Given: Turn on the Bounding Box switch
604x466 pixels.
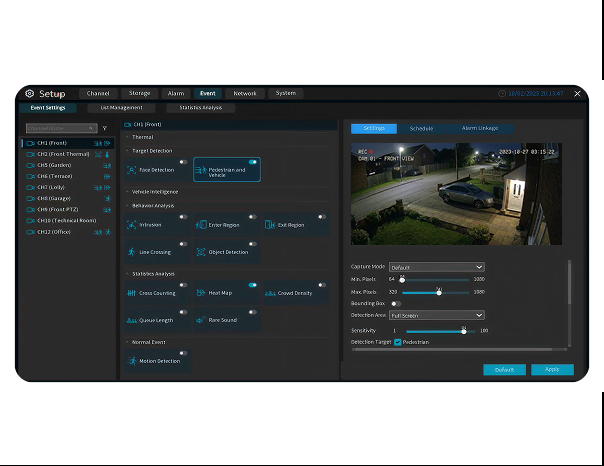Looking at the screenshot, I should (x=397, y=303).
